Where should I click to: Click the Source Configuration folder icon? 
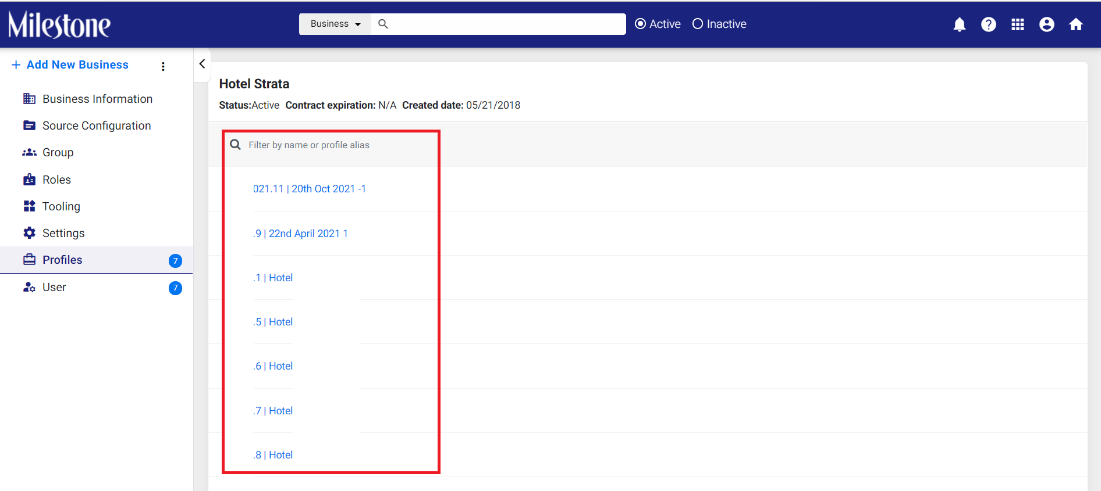coord(29,126)
